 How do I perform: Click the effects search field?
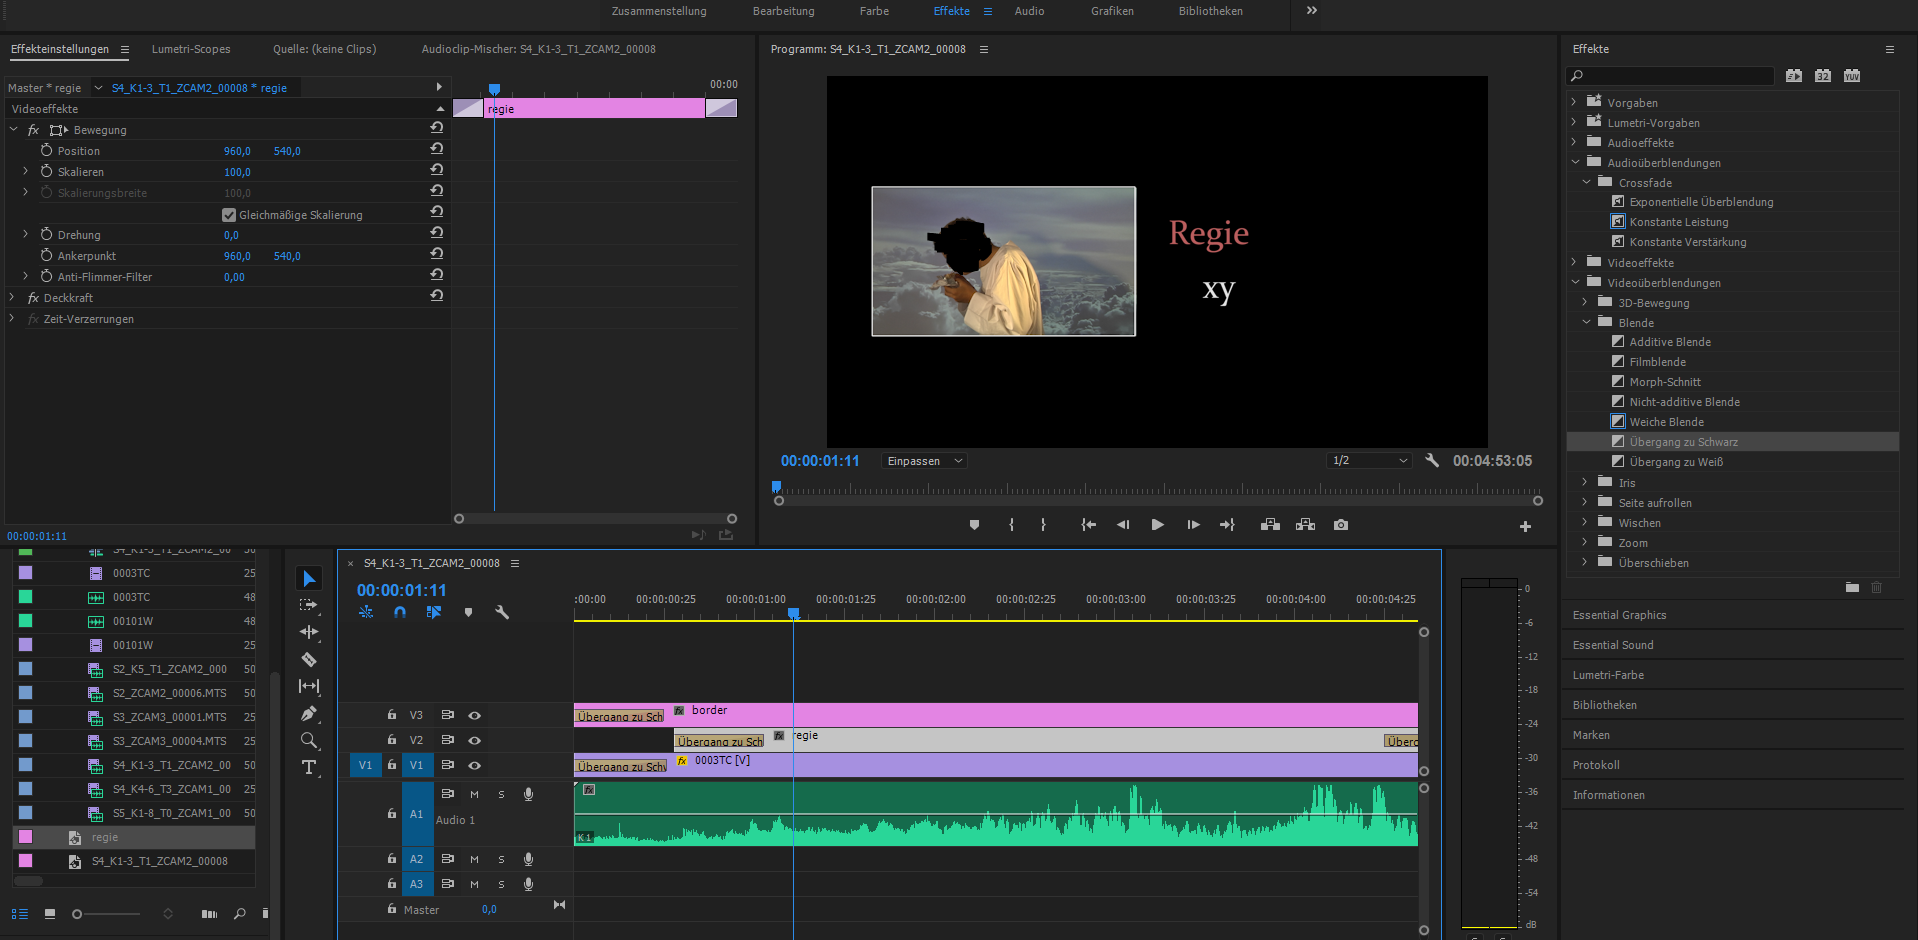point(1671,76)
